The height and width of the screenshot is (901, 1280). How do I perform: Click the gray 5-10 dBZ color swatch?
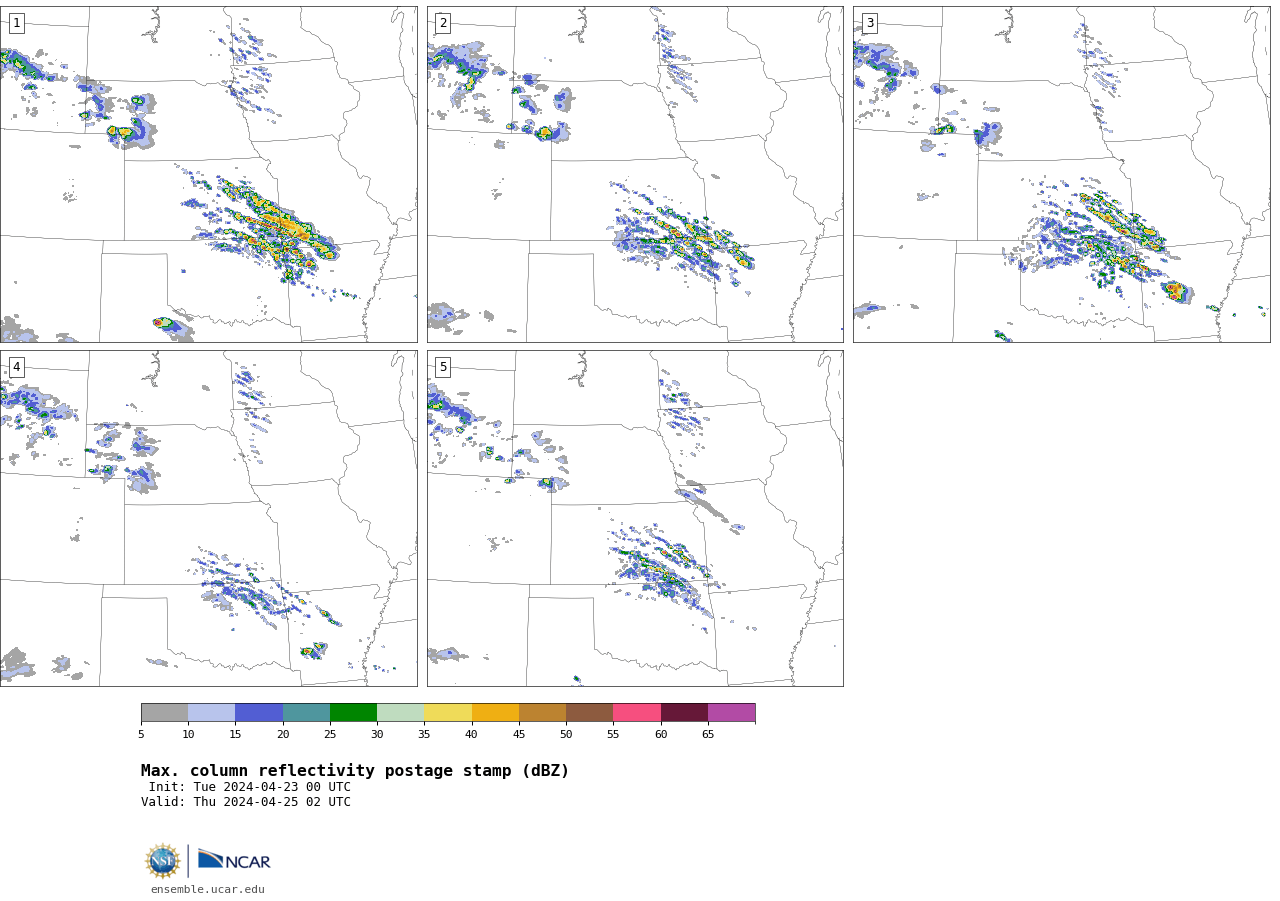tap(164, 713)
